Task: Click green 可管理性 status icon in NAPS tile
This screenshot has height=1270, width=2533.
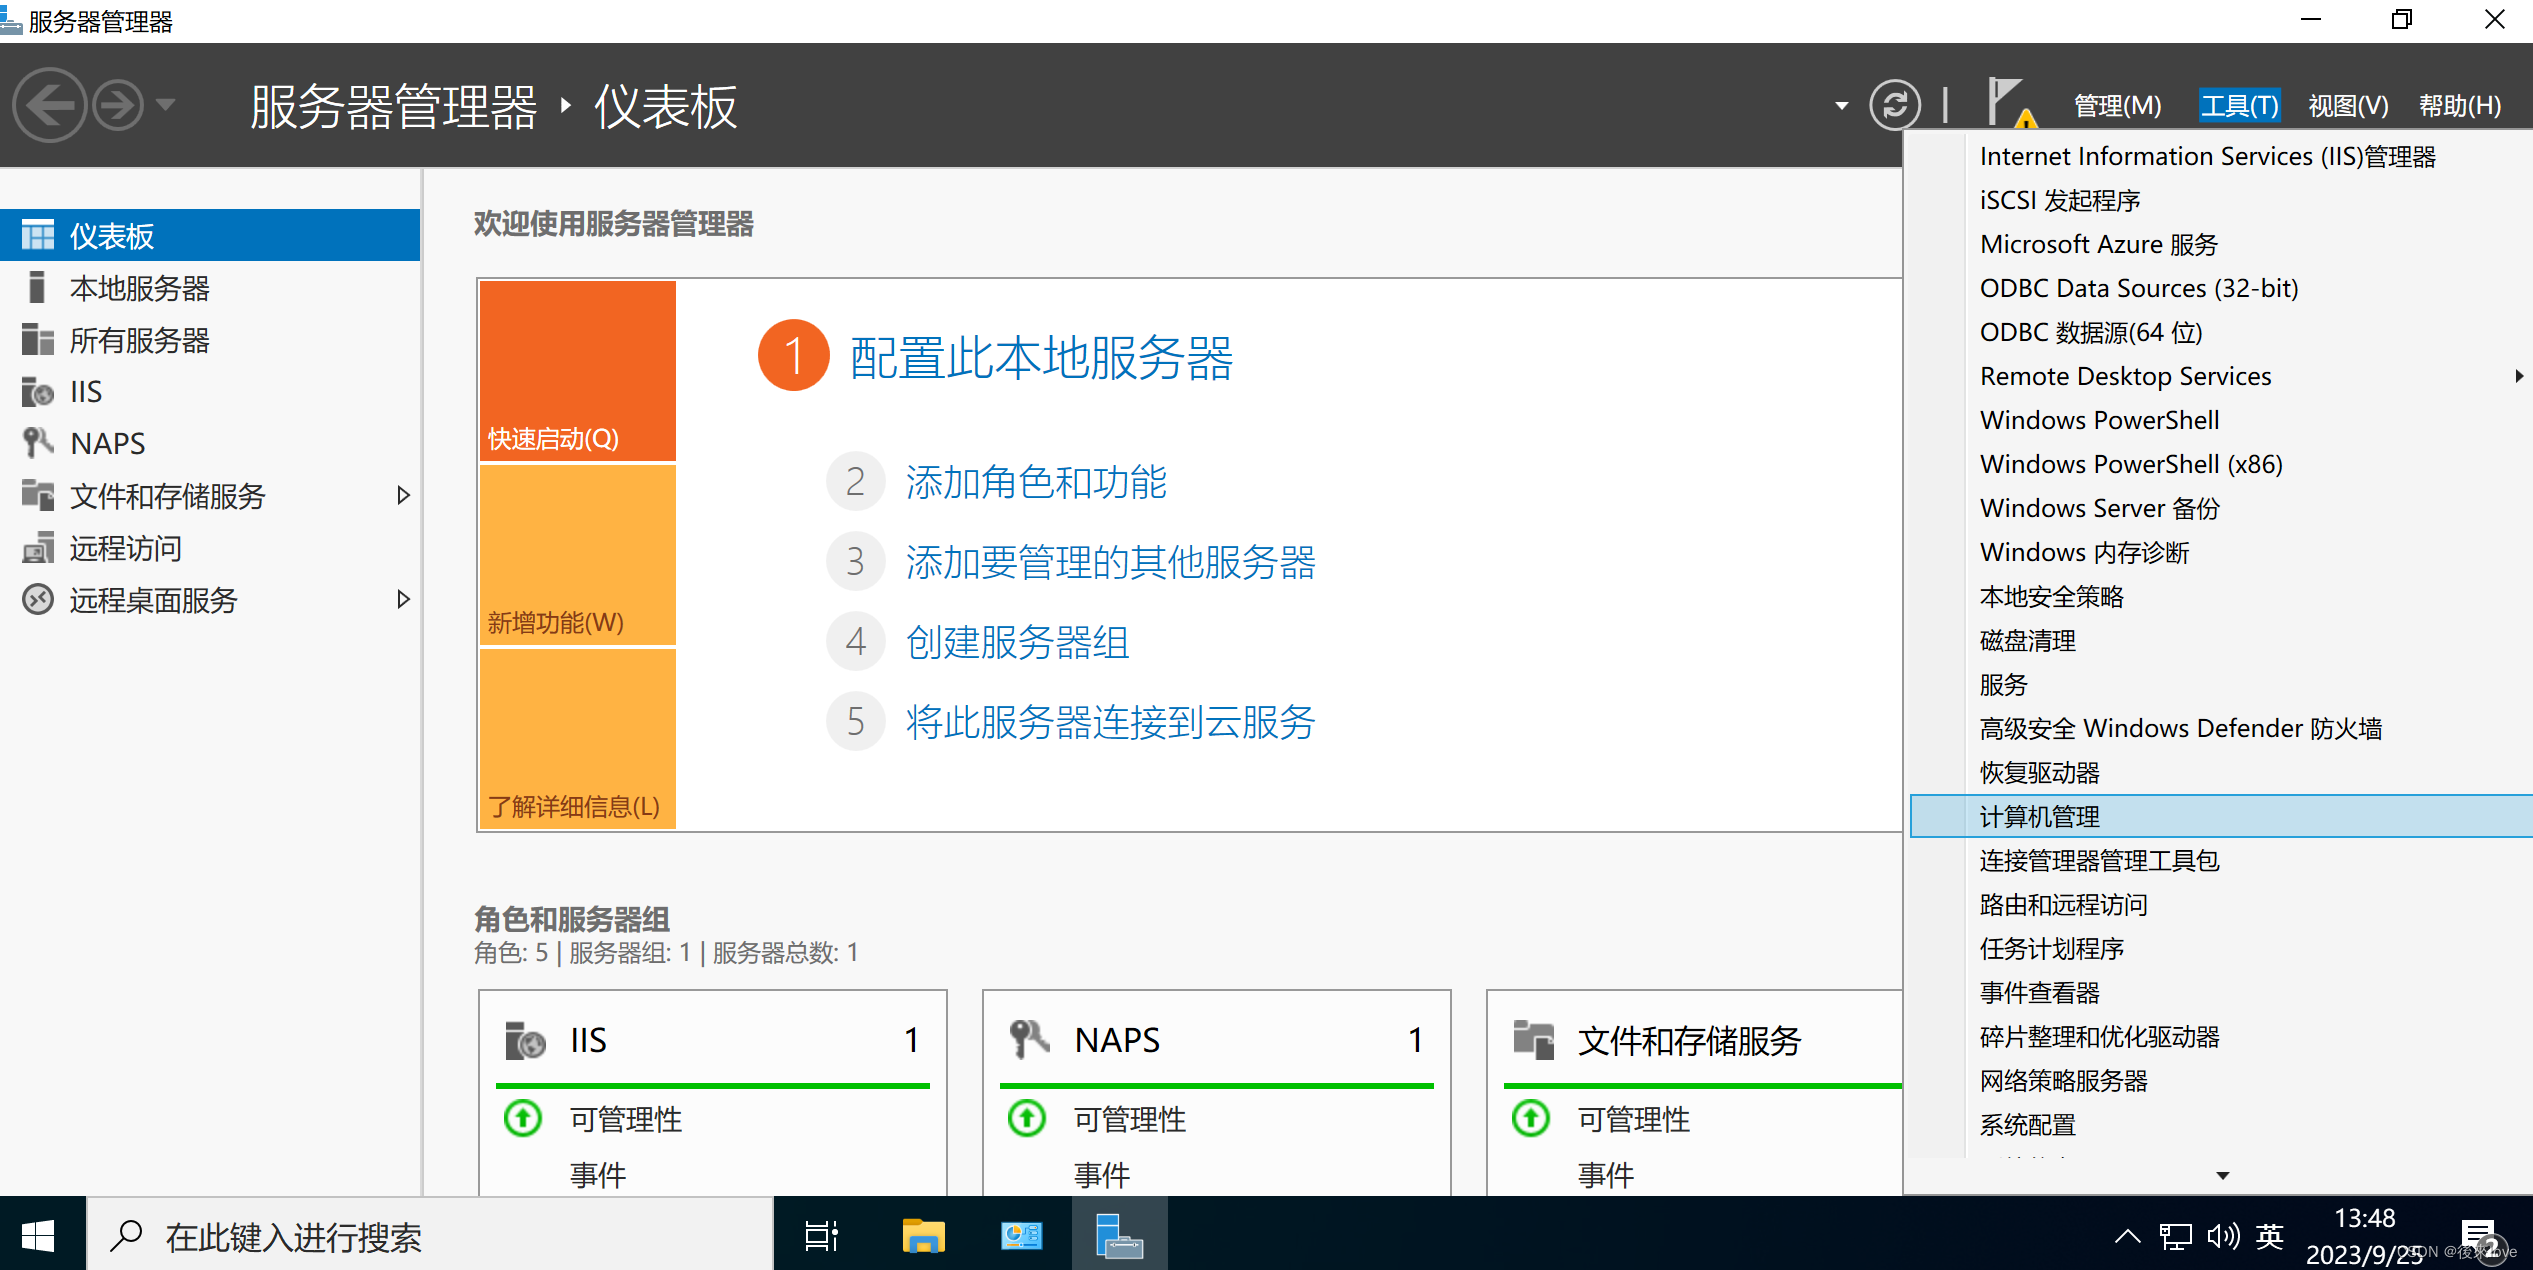Action: pyautogui.click(x=1027, y=1118)
